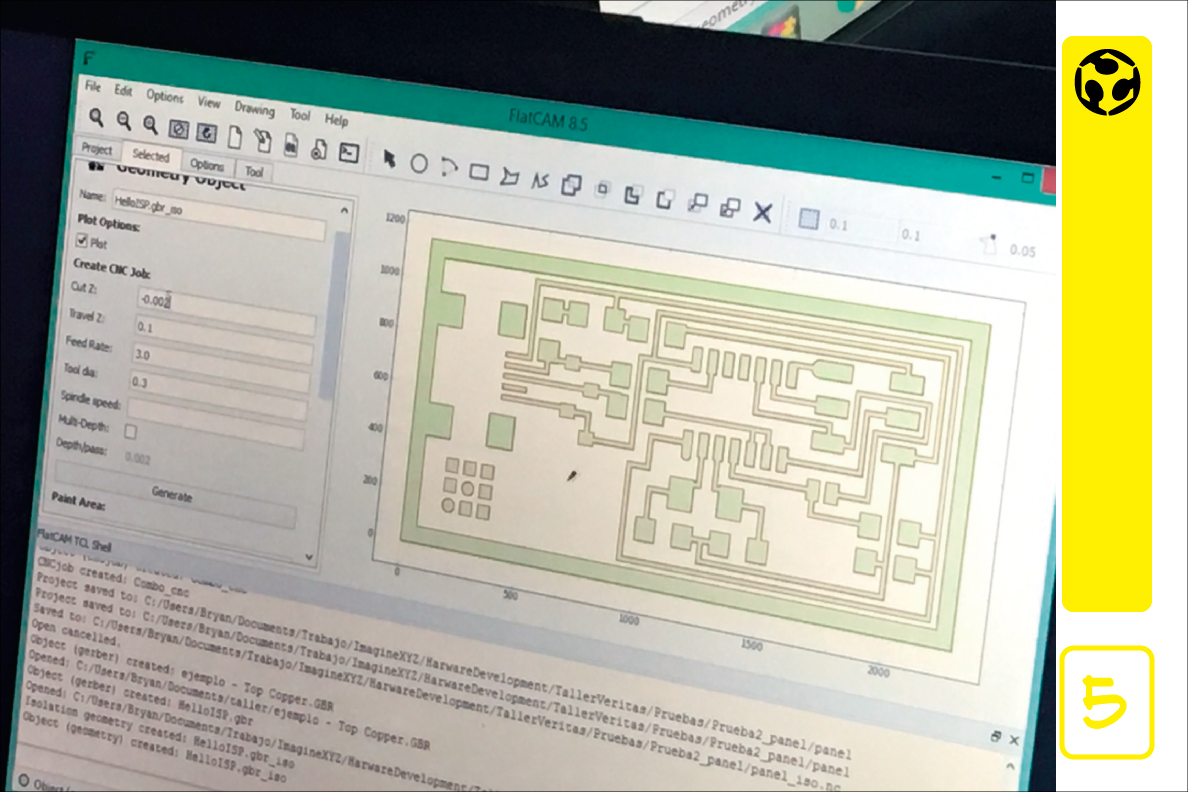
Task: Click the third magnifier zoom icon
Action: click(x=150, y=124)
